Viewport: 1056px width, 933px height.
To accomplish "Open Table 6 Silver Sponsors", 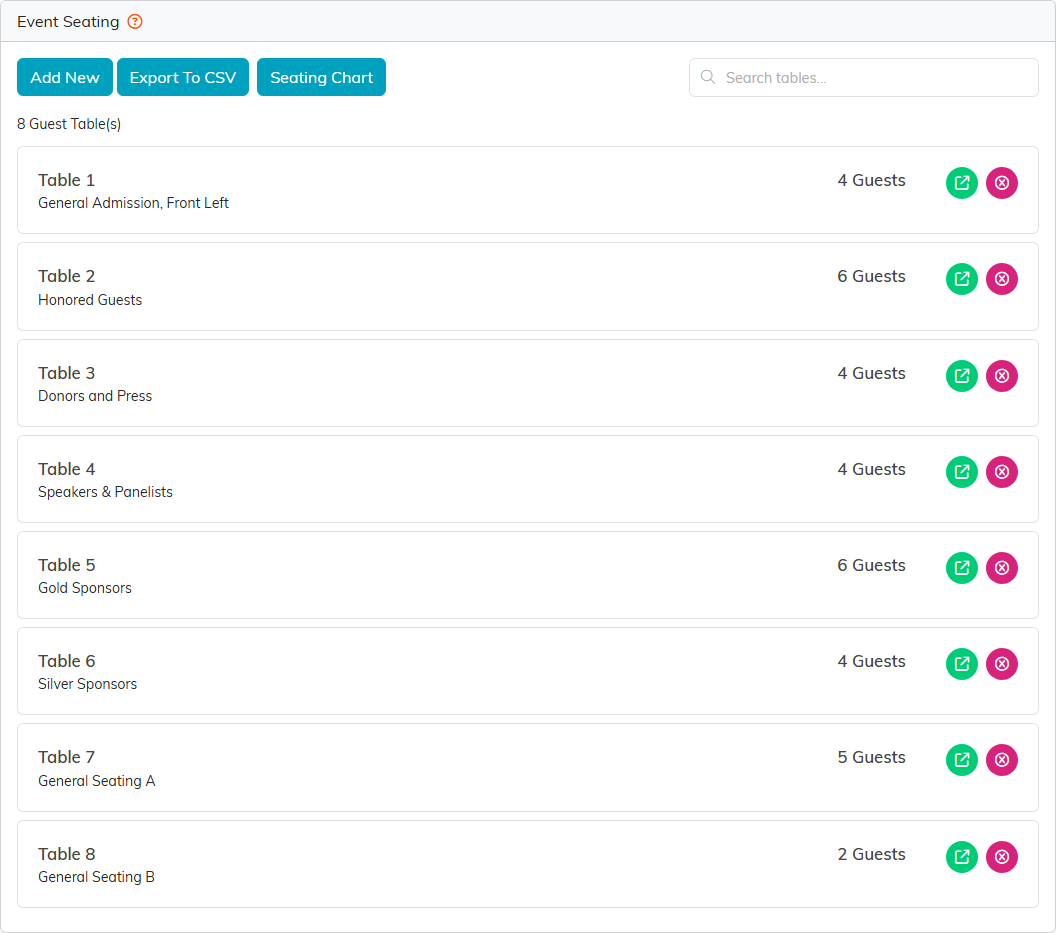I will point(962,664).
